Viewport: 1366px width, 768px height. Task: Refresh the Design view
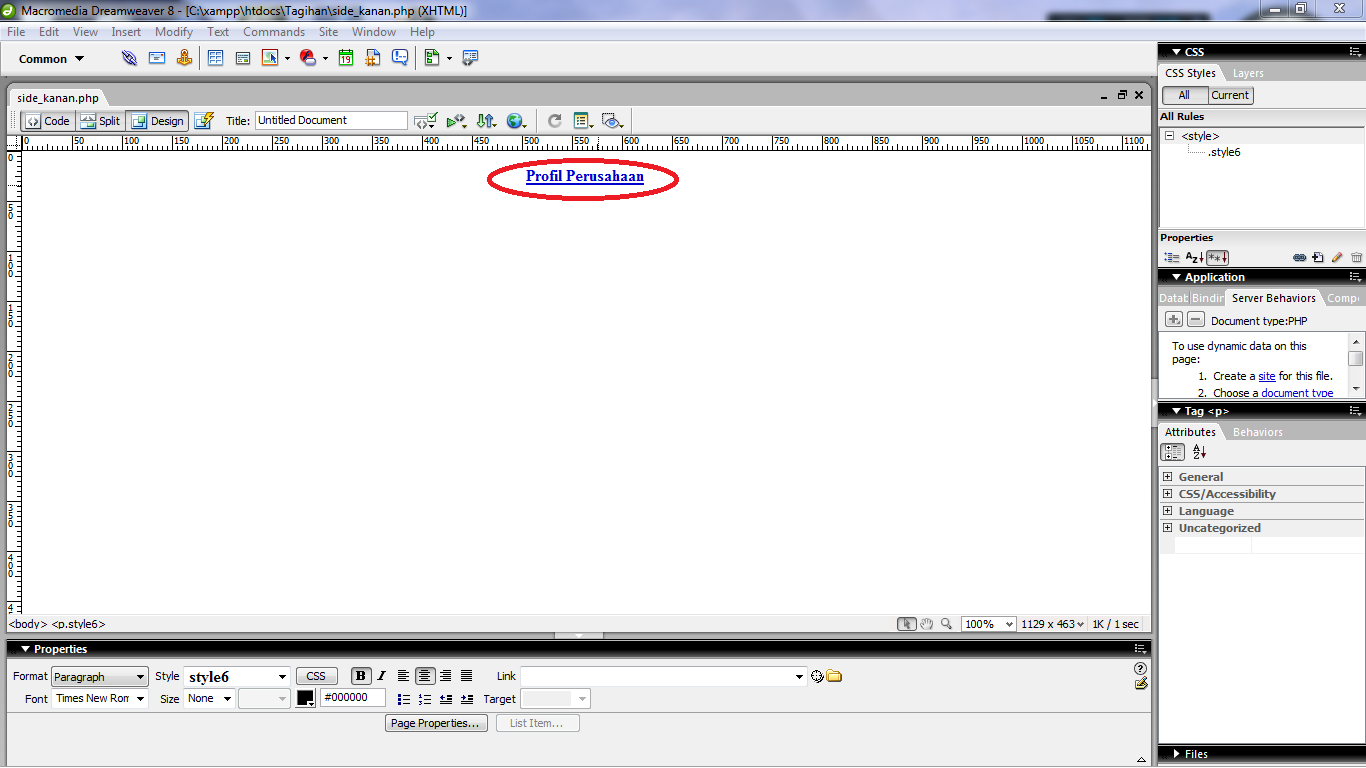(x=554, y=120)
